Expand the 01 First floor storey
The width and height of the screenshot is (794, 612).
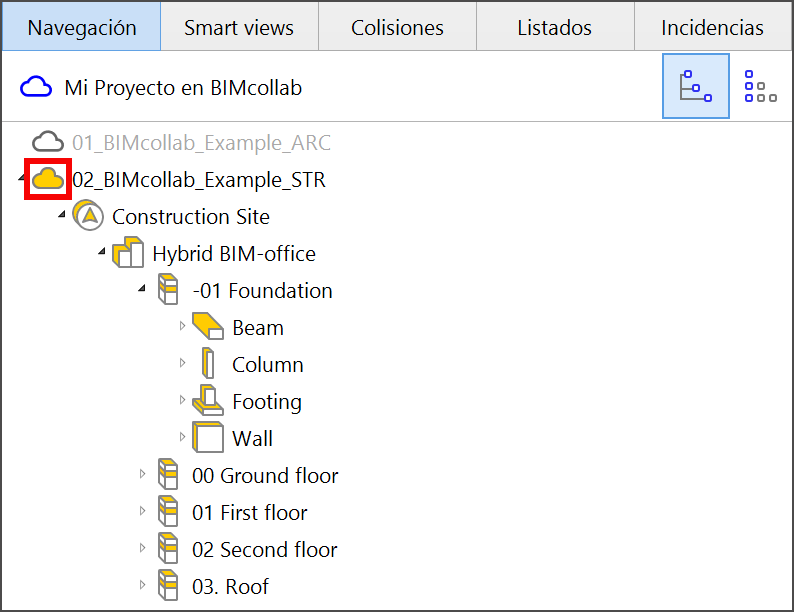click(x=142, y=511)
